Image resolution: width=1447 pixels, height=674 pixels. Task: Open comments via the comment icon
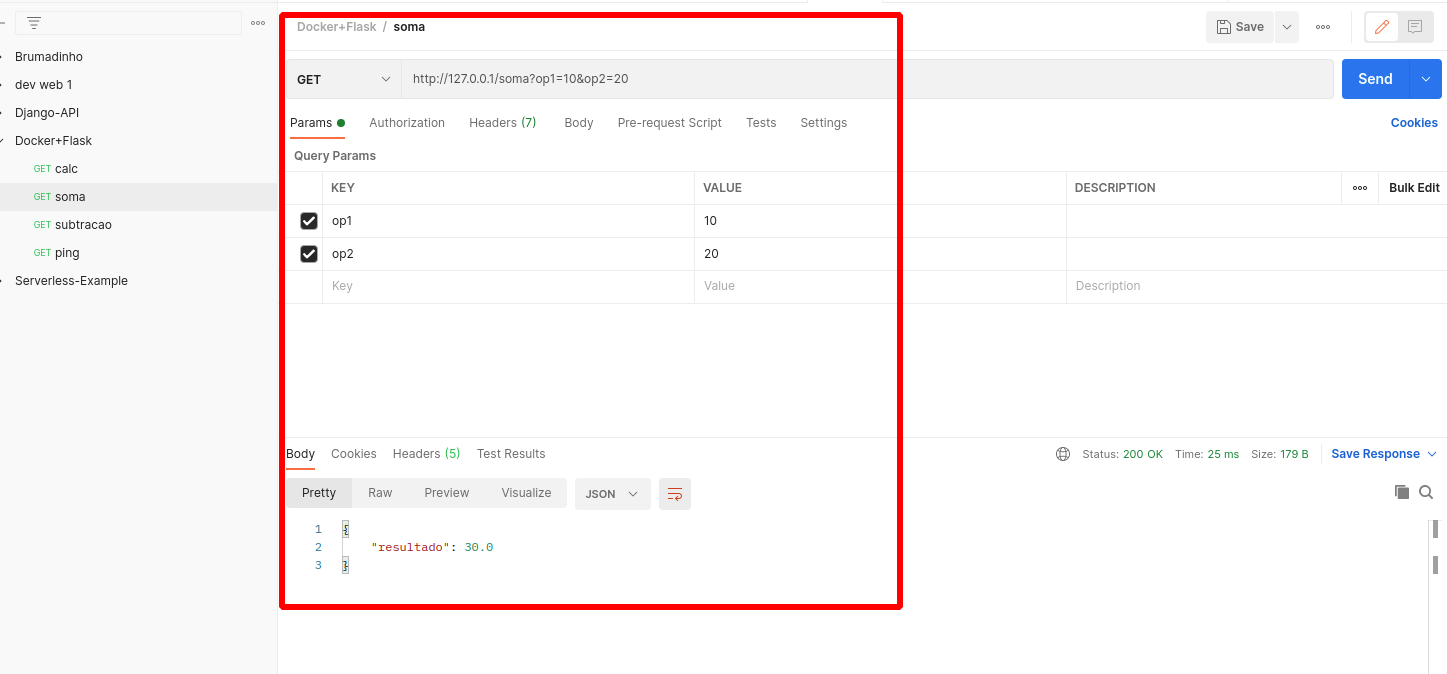coord(1414,27)
